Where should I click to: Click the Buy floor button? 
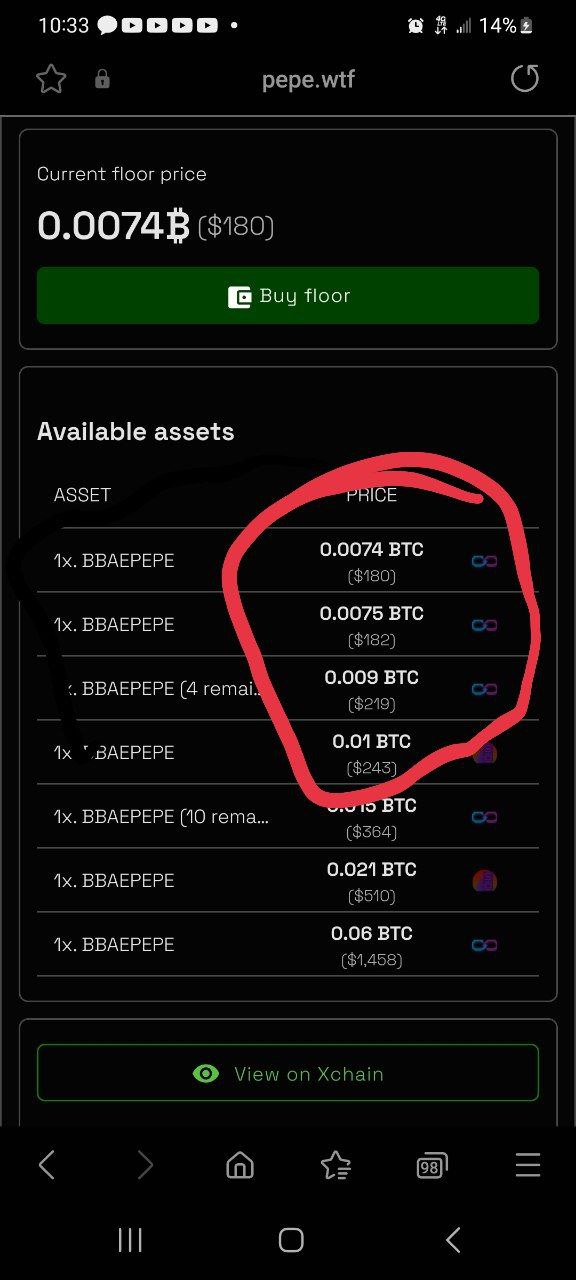(x=288, y=295)
